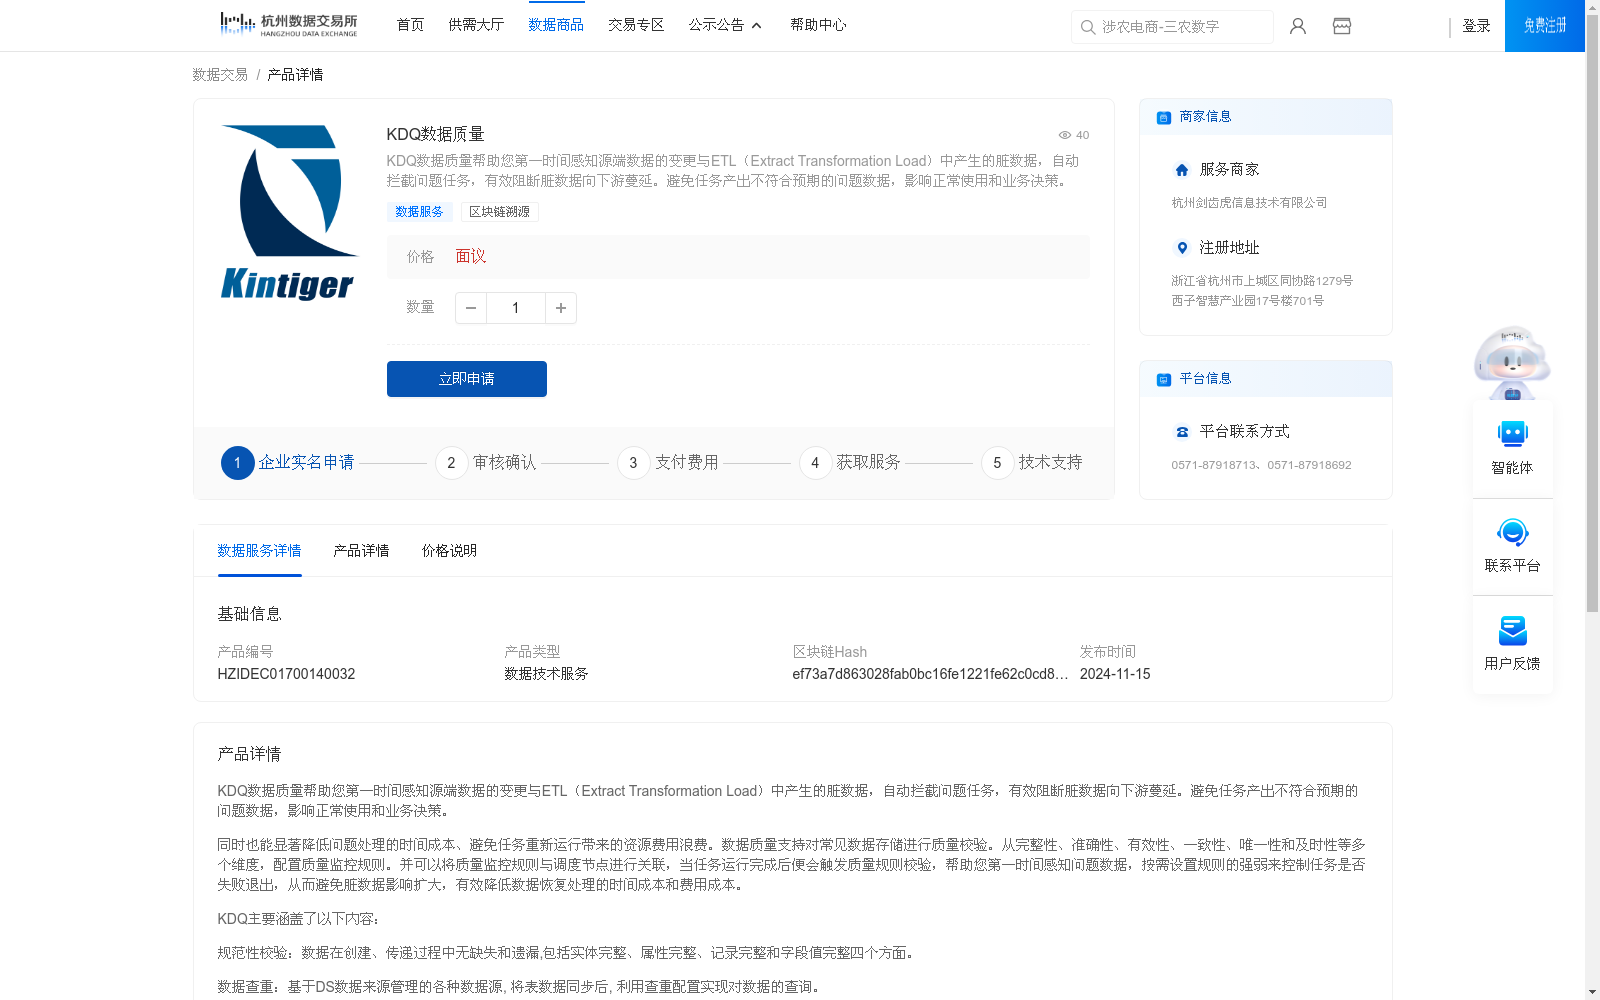This screenshot has width=1600, height=1000.
Task: Click step 1 企业实名申请
Action: pyautogui.click(x=288, y=463)
